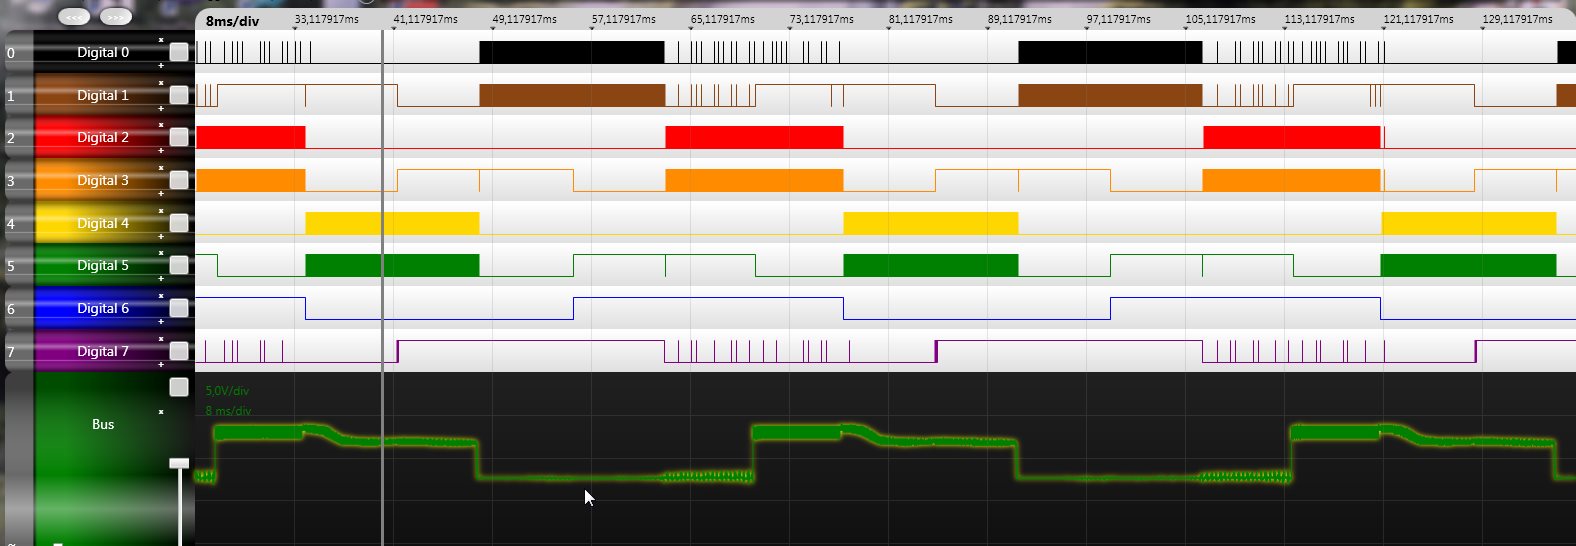Remove Digital 0 channel with small x
The height and width of the screenshot is (546, 1576).
tap(161, 40)
